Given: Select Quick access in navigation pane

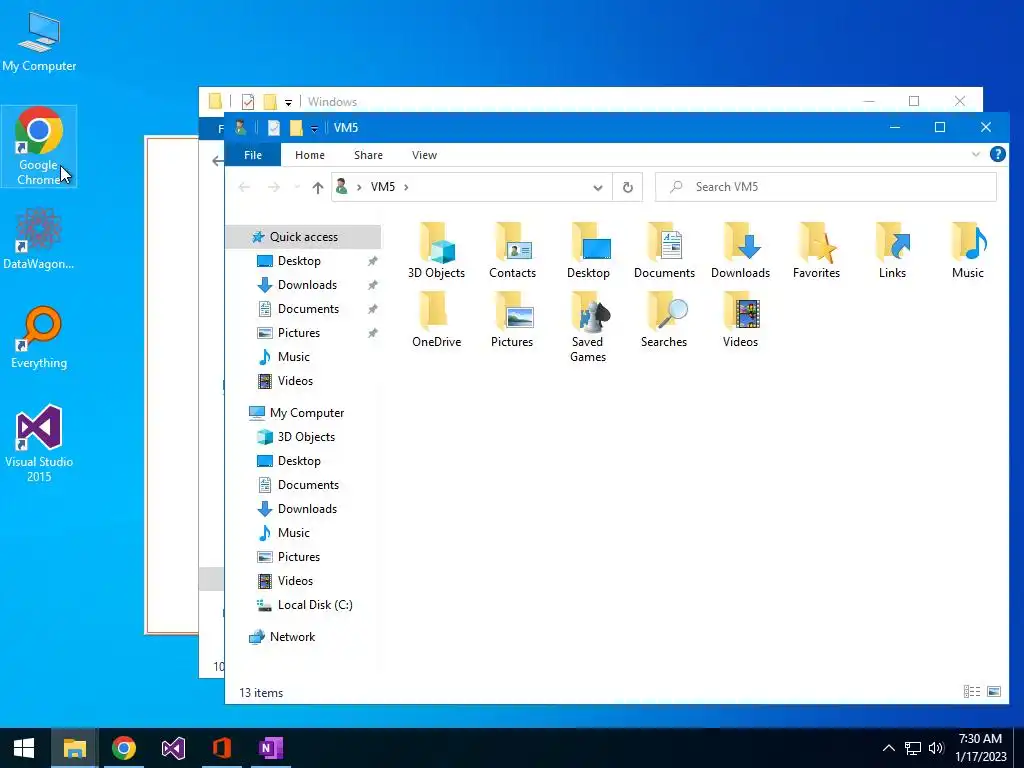Looking at the screenshot, I should (304, 237).
